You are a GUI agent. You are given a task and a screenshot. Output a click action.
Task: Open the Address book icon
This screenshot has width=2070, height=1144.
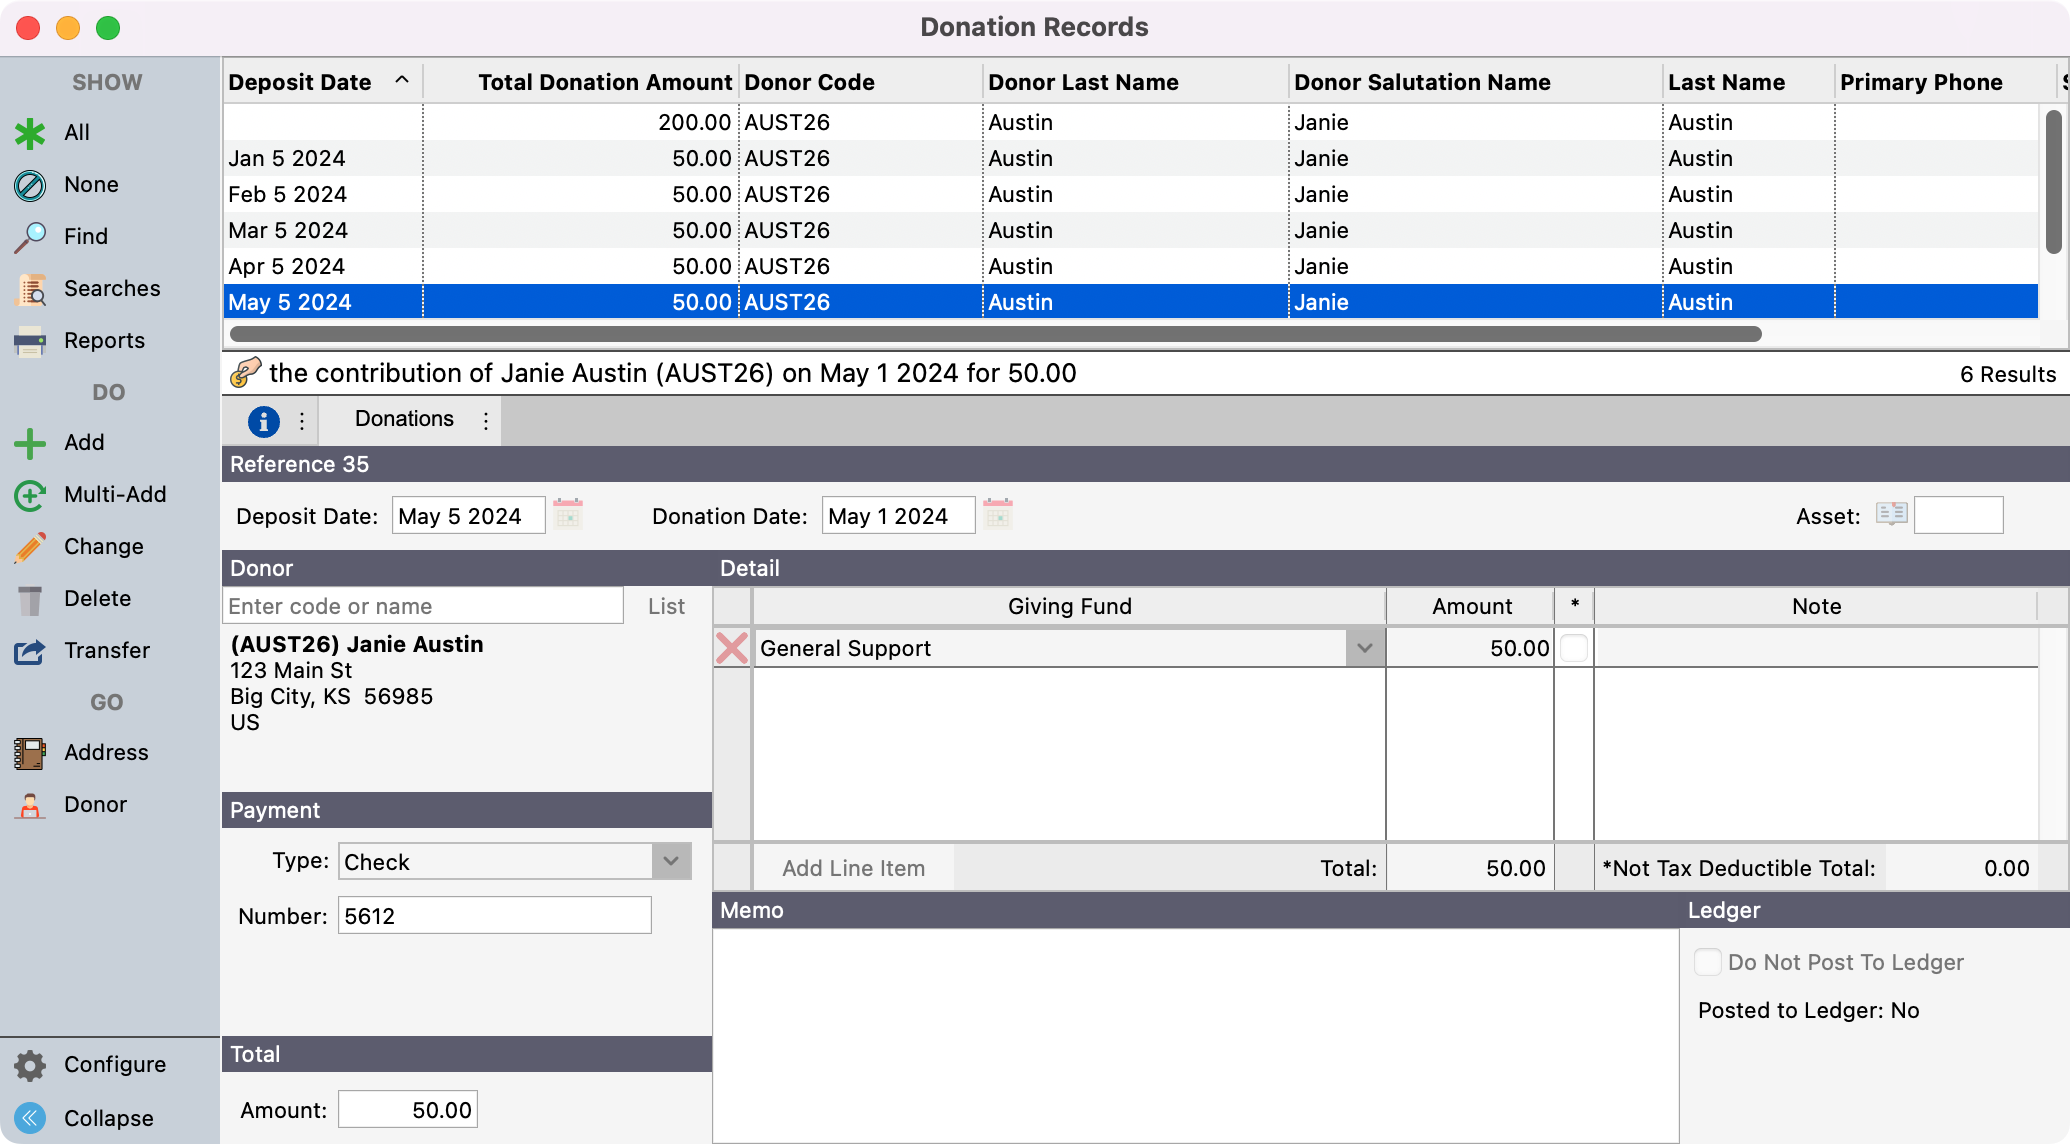[x=30, y=753]
